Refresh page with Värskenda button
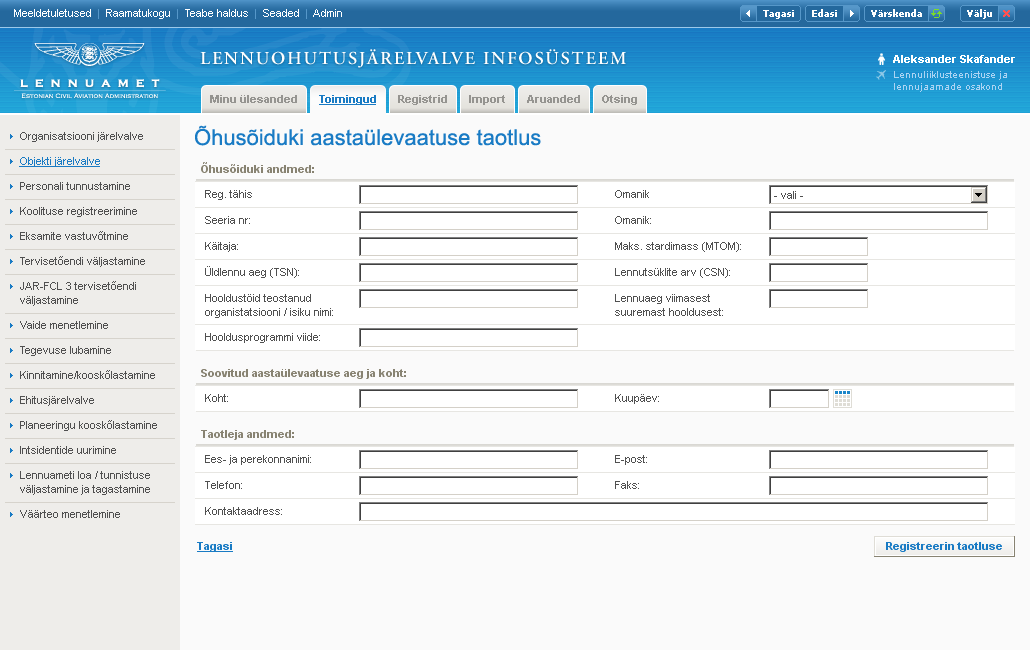Screen dimensions: 1030x650 905,13
